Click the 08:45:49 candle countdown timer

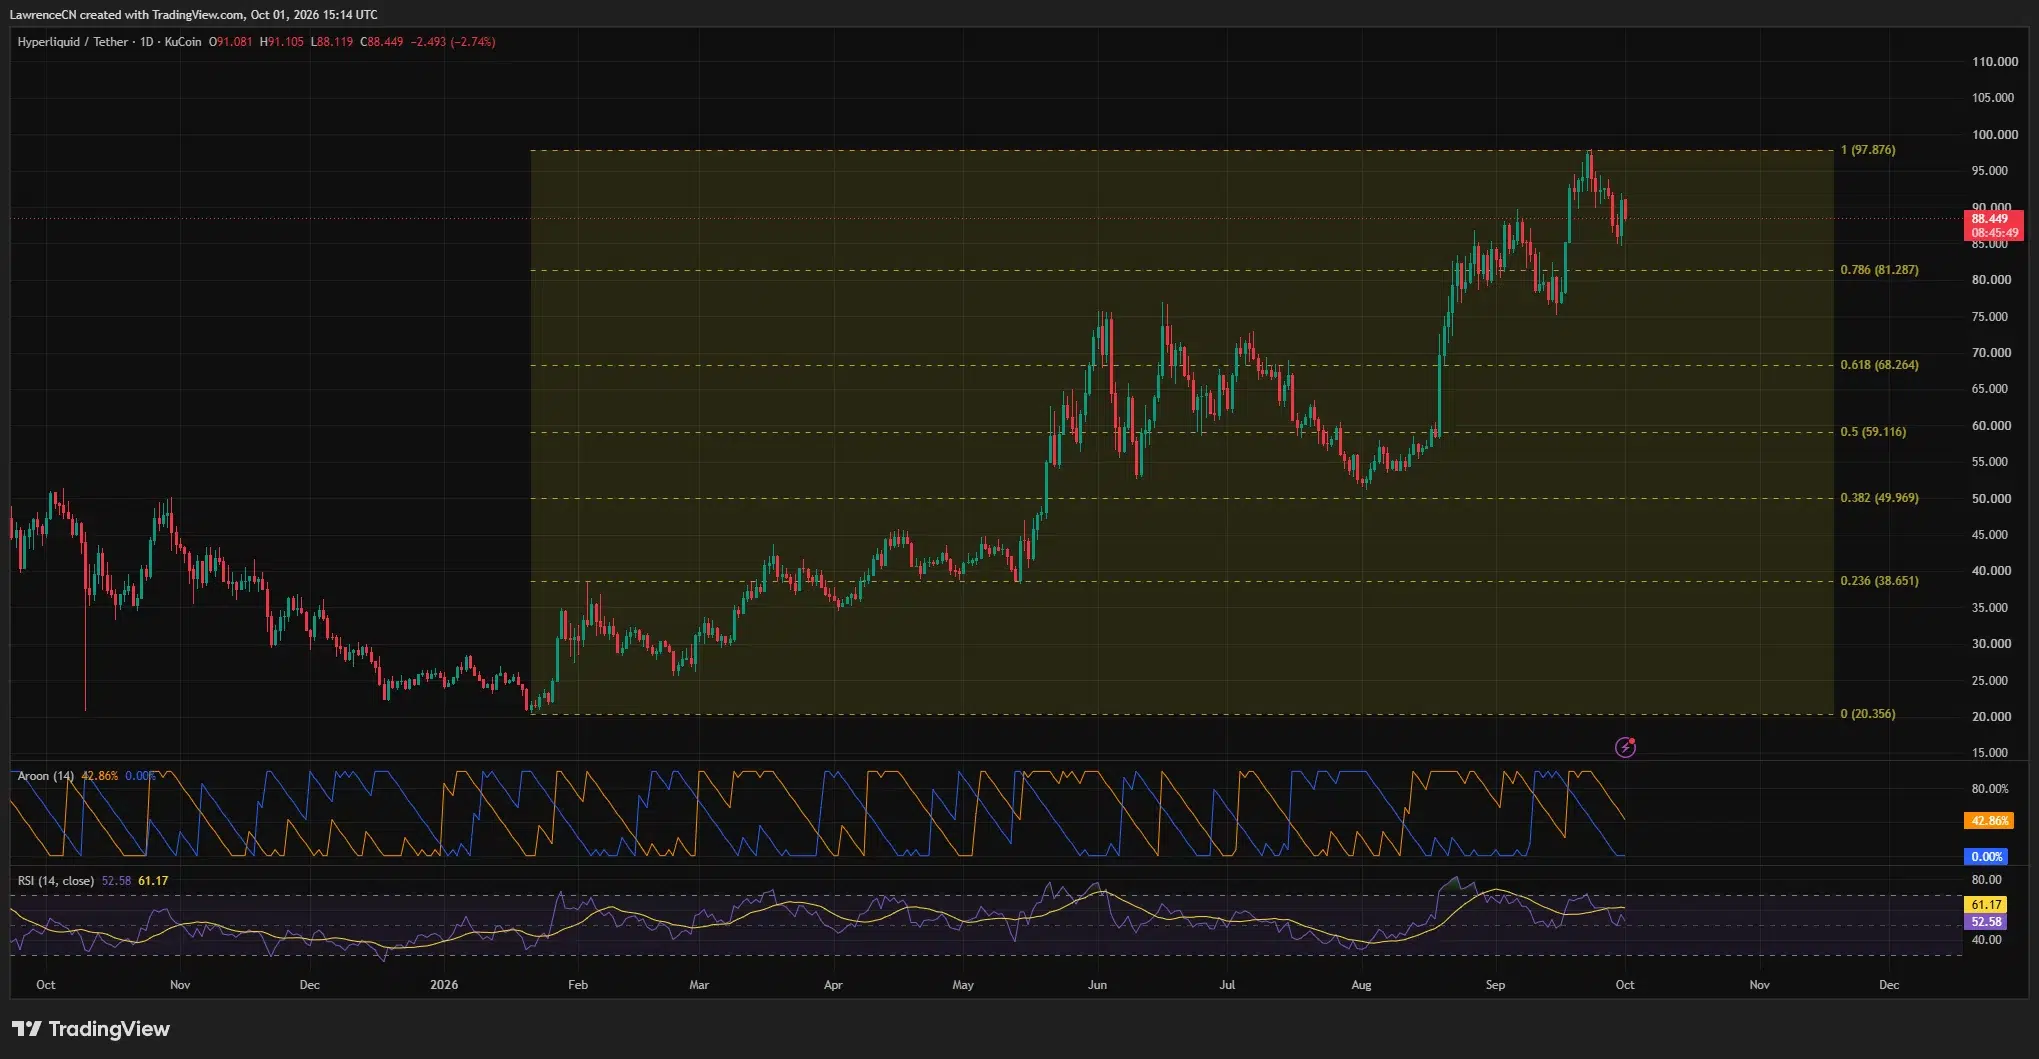point(1995,233)
